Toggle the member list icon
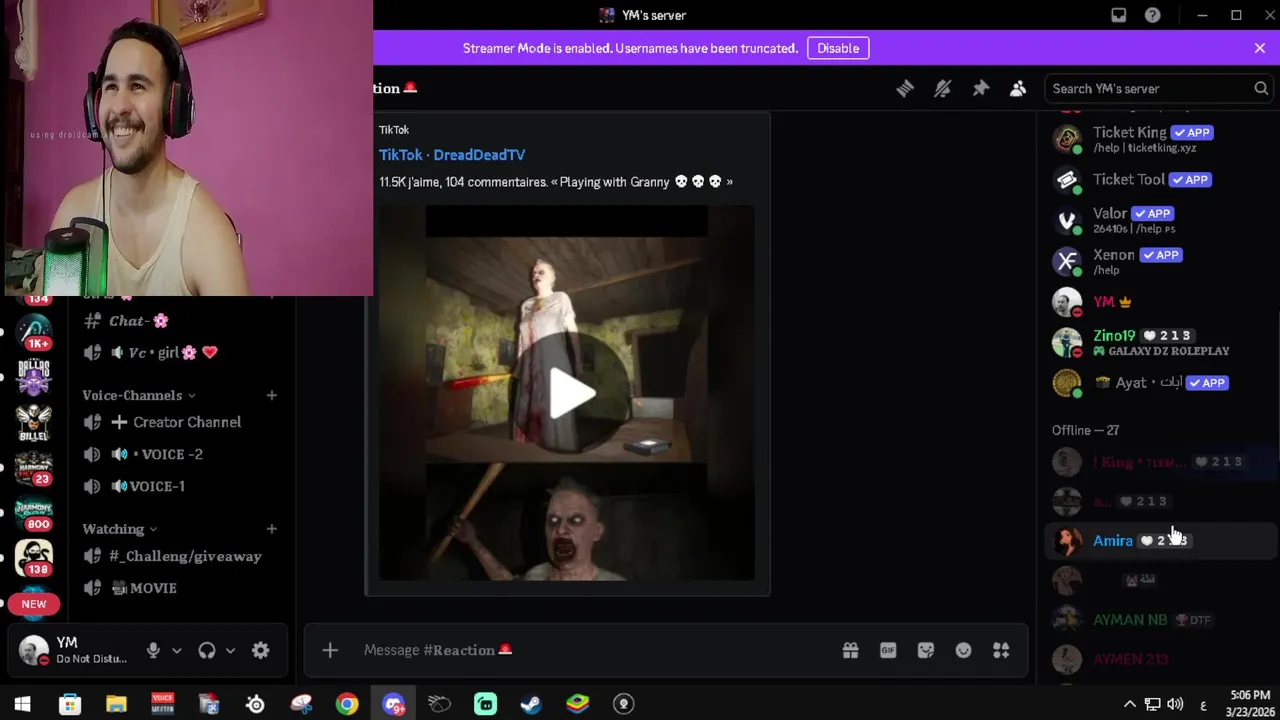The height and width of the screenshot is (720, 1280). click(x=1018, y=88)
